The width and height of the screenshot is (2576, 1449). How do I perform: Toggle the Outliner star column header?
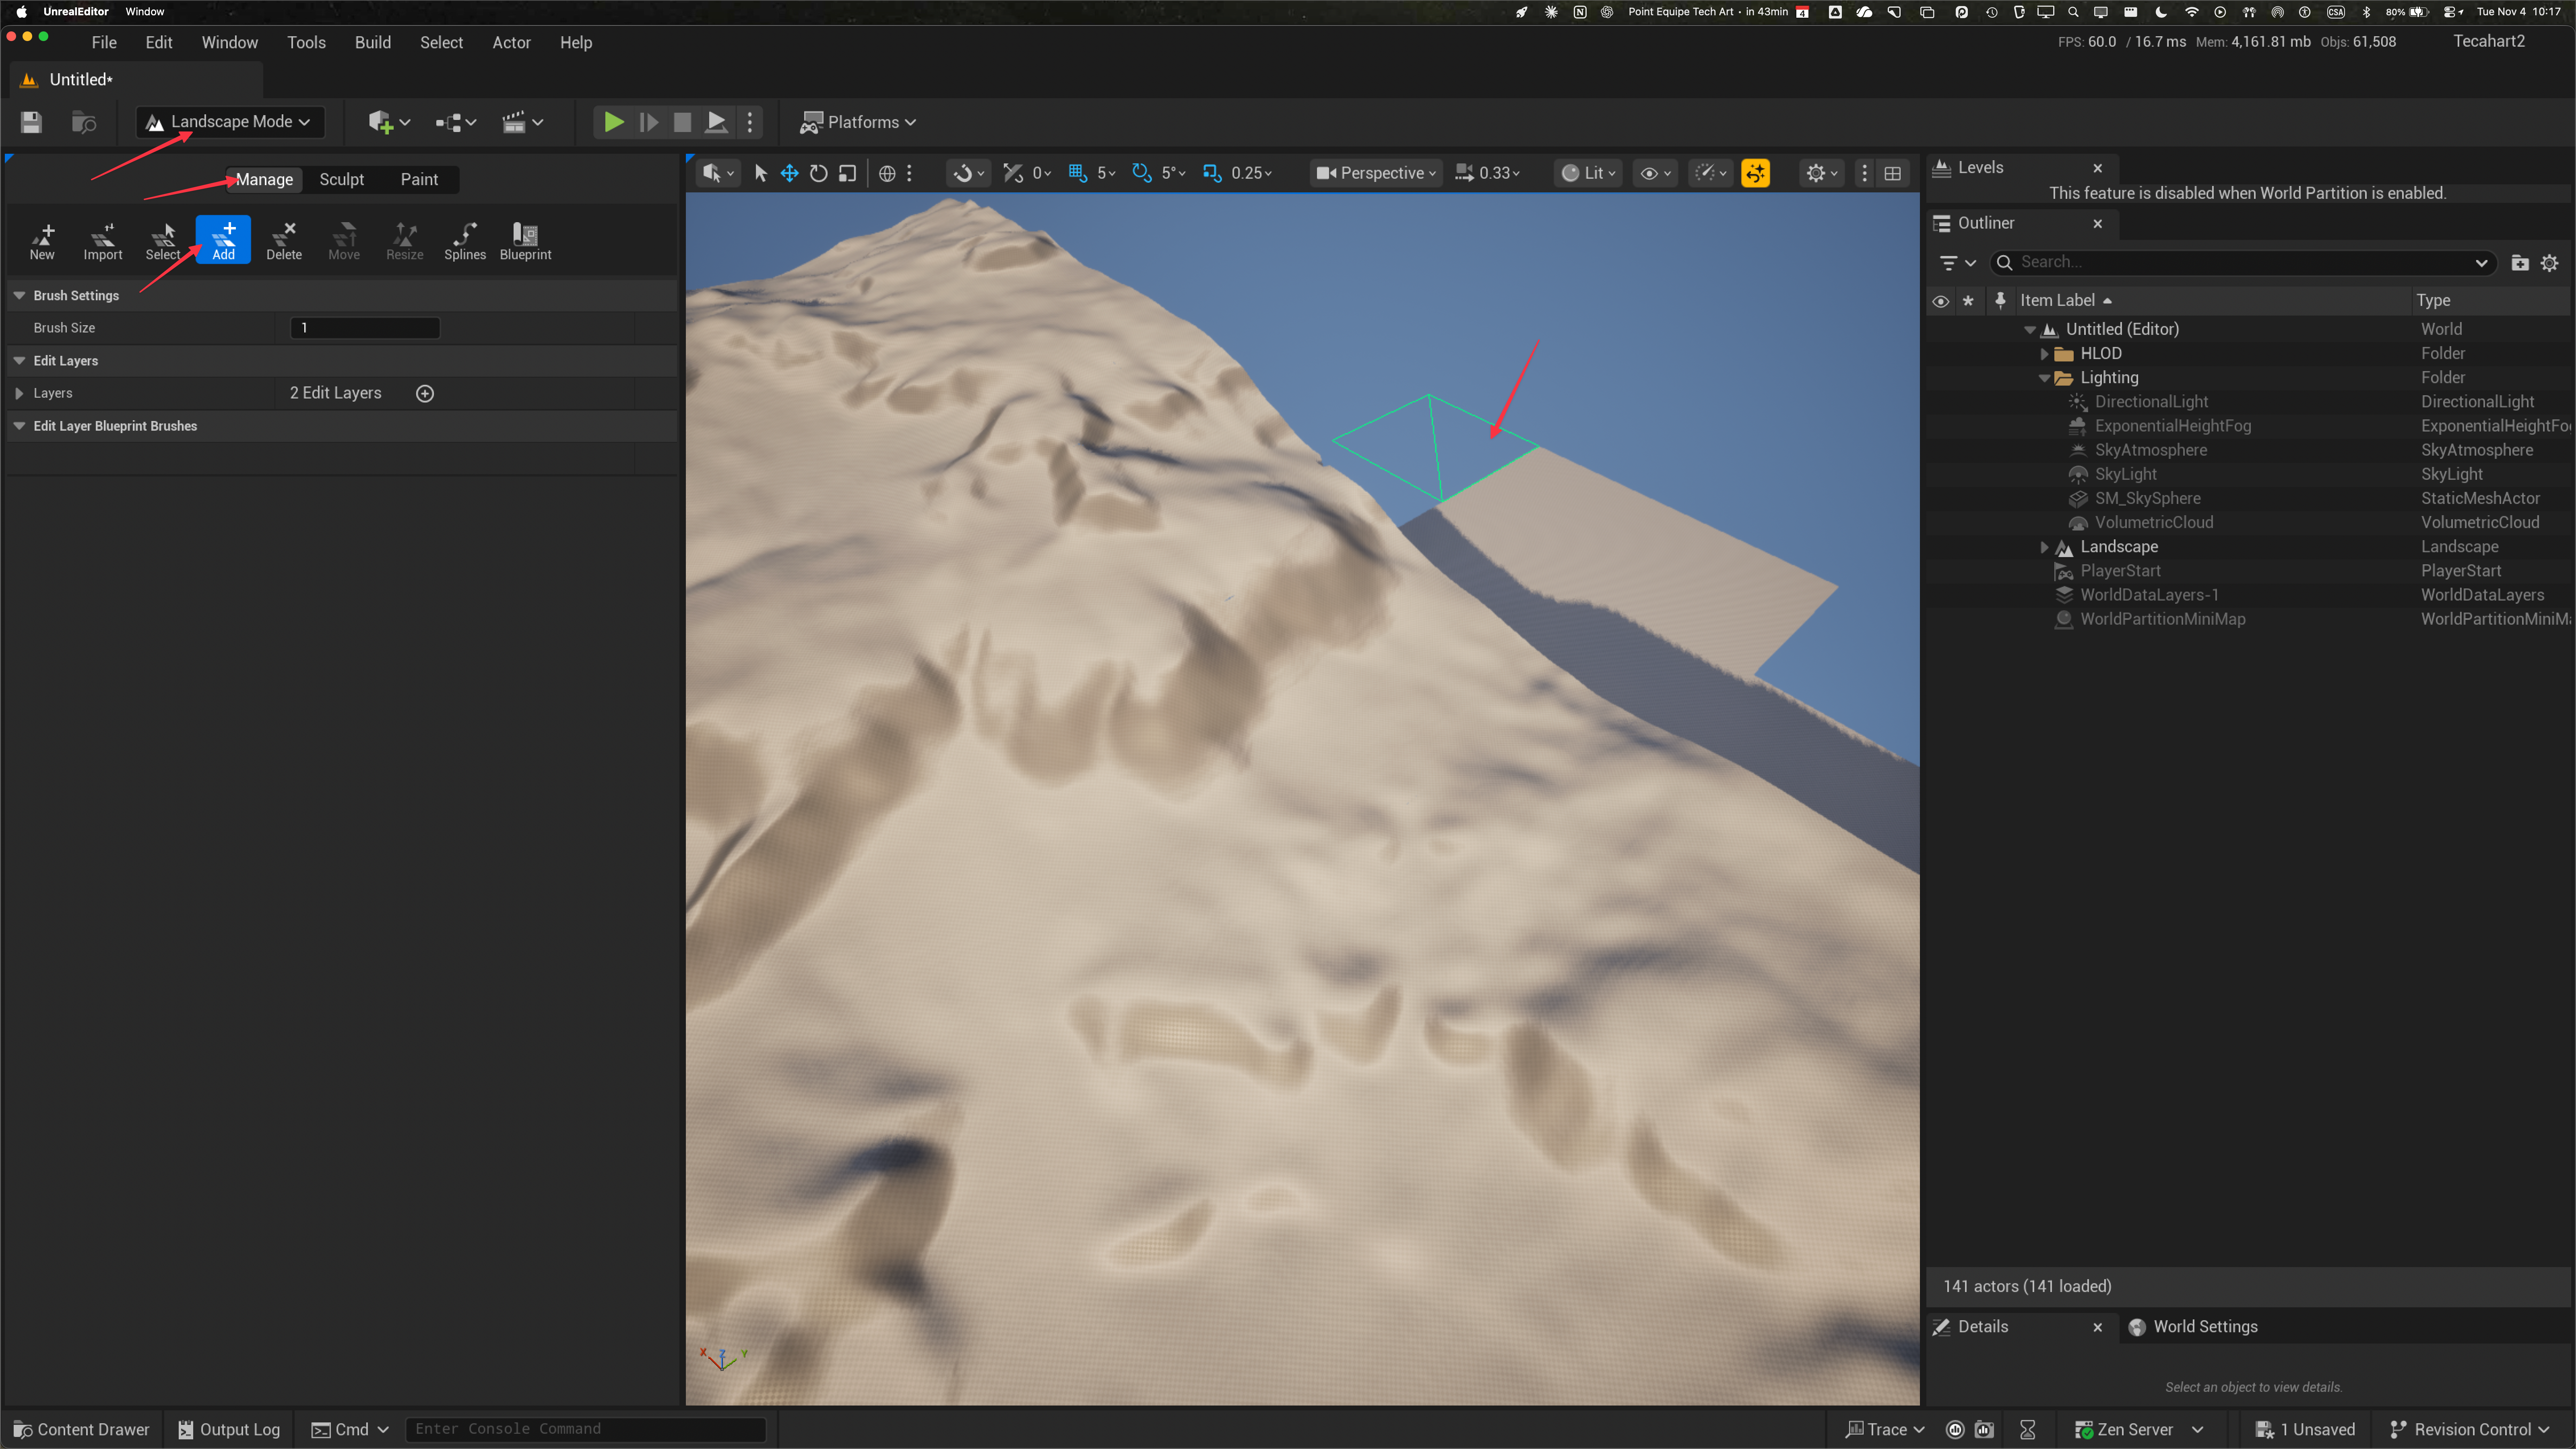[x=1968, y=300]
